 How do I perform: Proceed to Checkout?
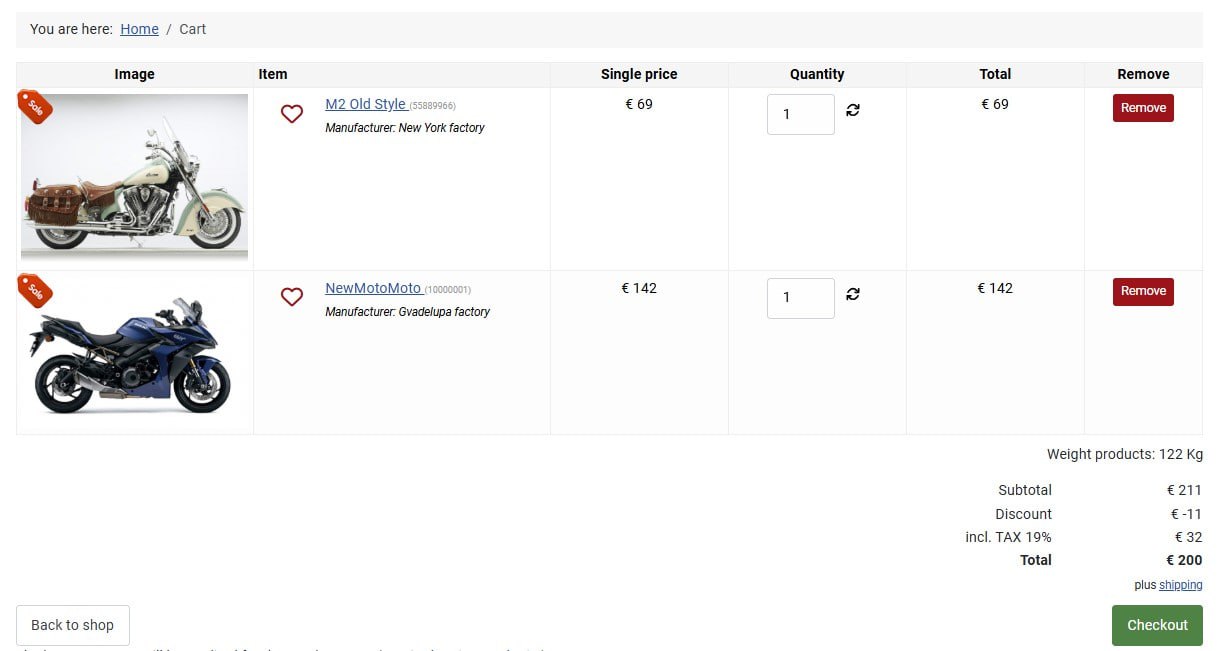click(x=1157, y=625)
